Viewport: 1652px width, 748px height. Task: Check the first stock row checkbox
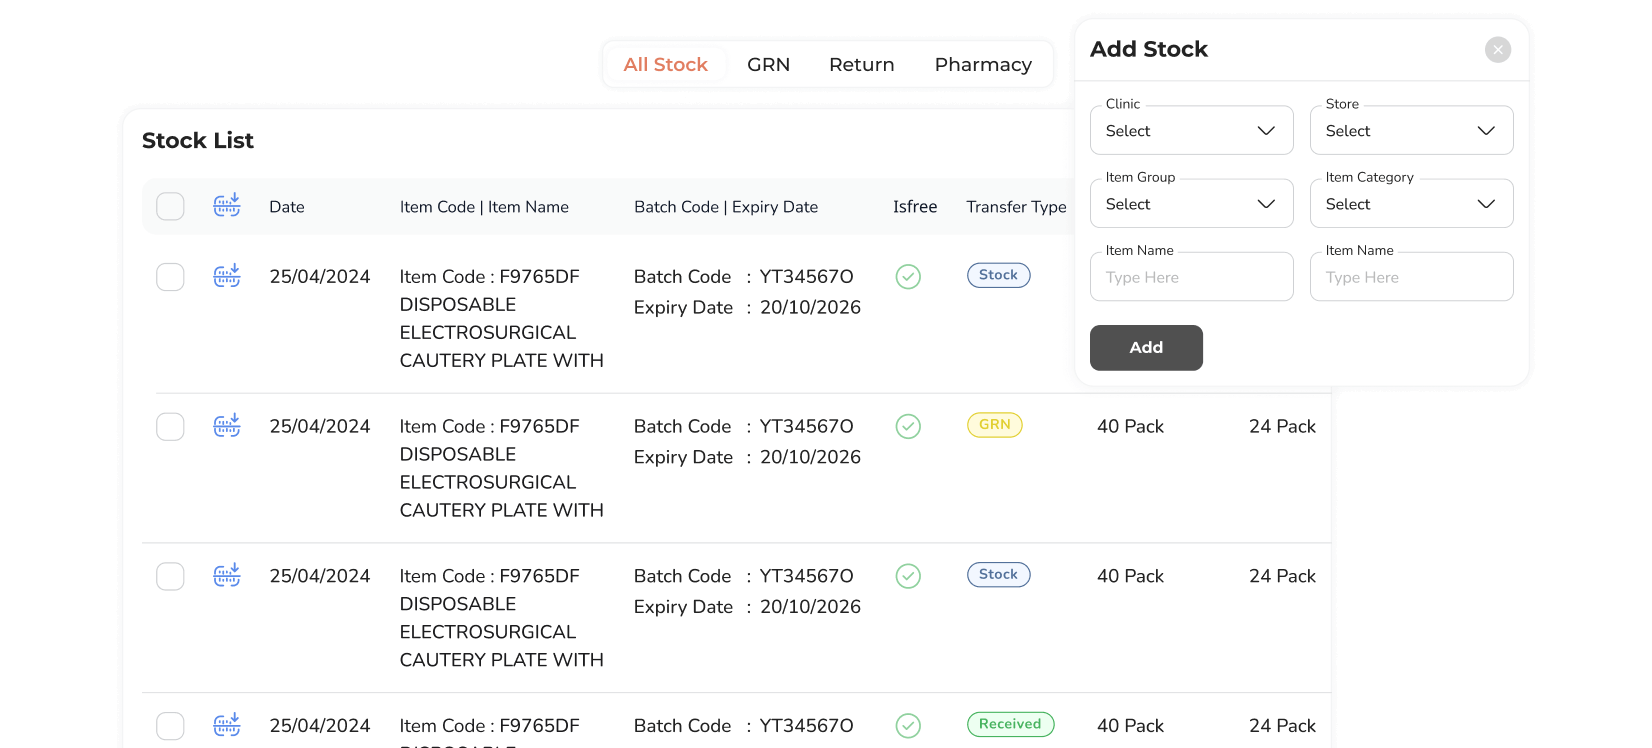[171, 277]
